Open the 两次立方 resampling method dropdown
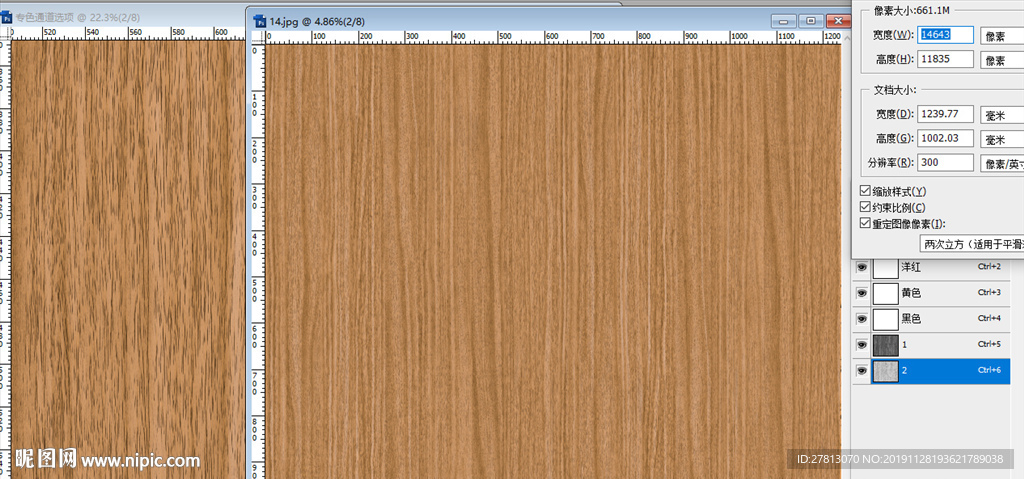This screenshot has width=1024, height=479. coord(972,244)
